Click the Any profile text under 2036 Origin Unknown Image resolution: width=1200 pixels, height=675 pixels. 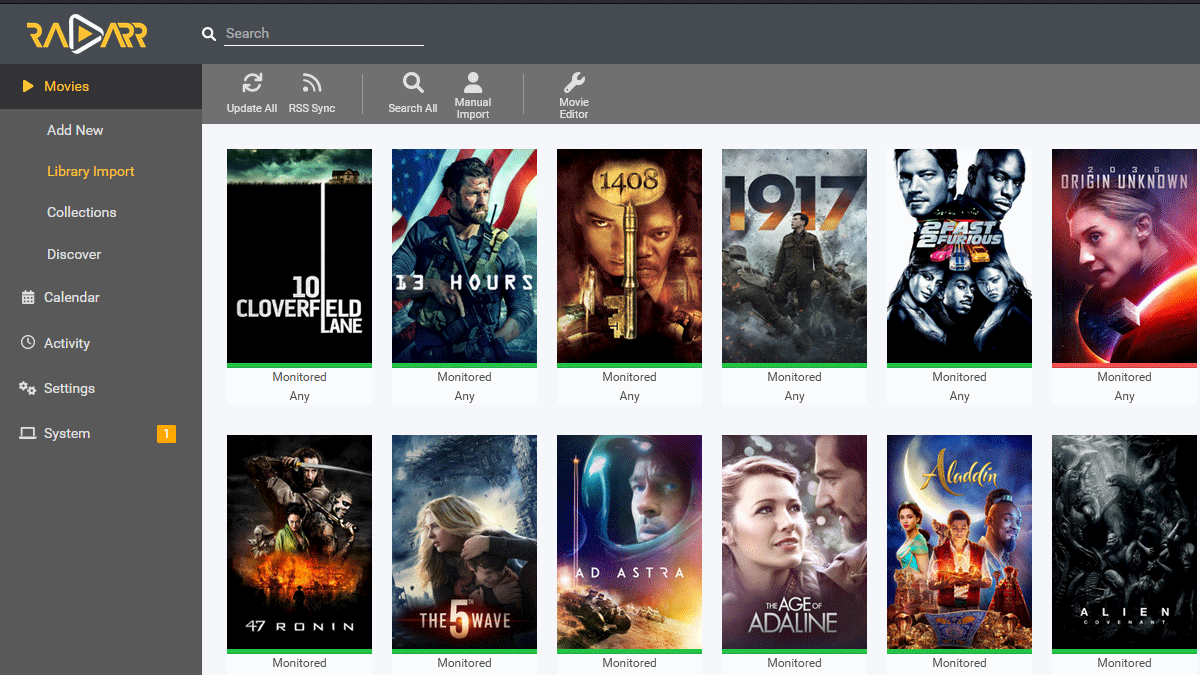(1124, 396)
